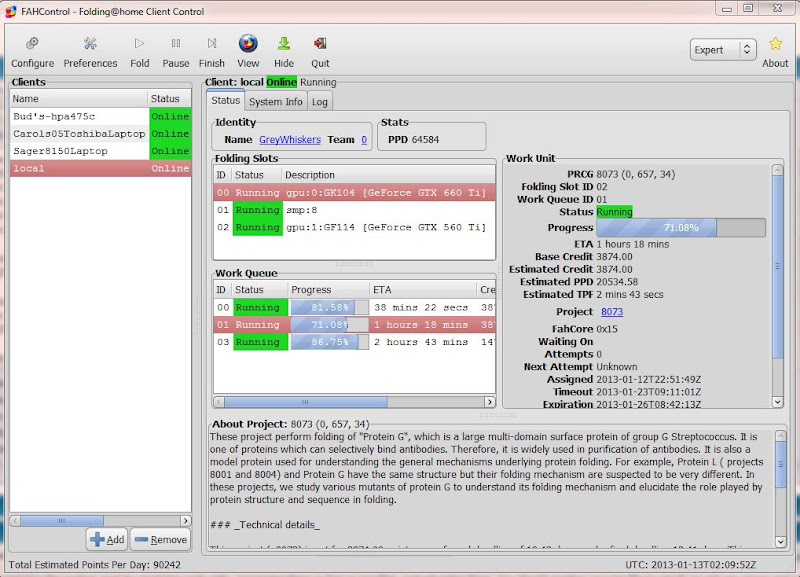Image resolution: width=800 pixels, height=577 pixels.
Task: Click About Project scroll down arrow
Action: [781, 541]
